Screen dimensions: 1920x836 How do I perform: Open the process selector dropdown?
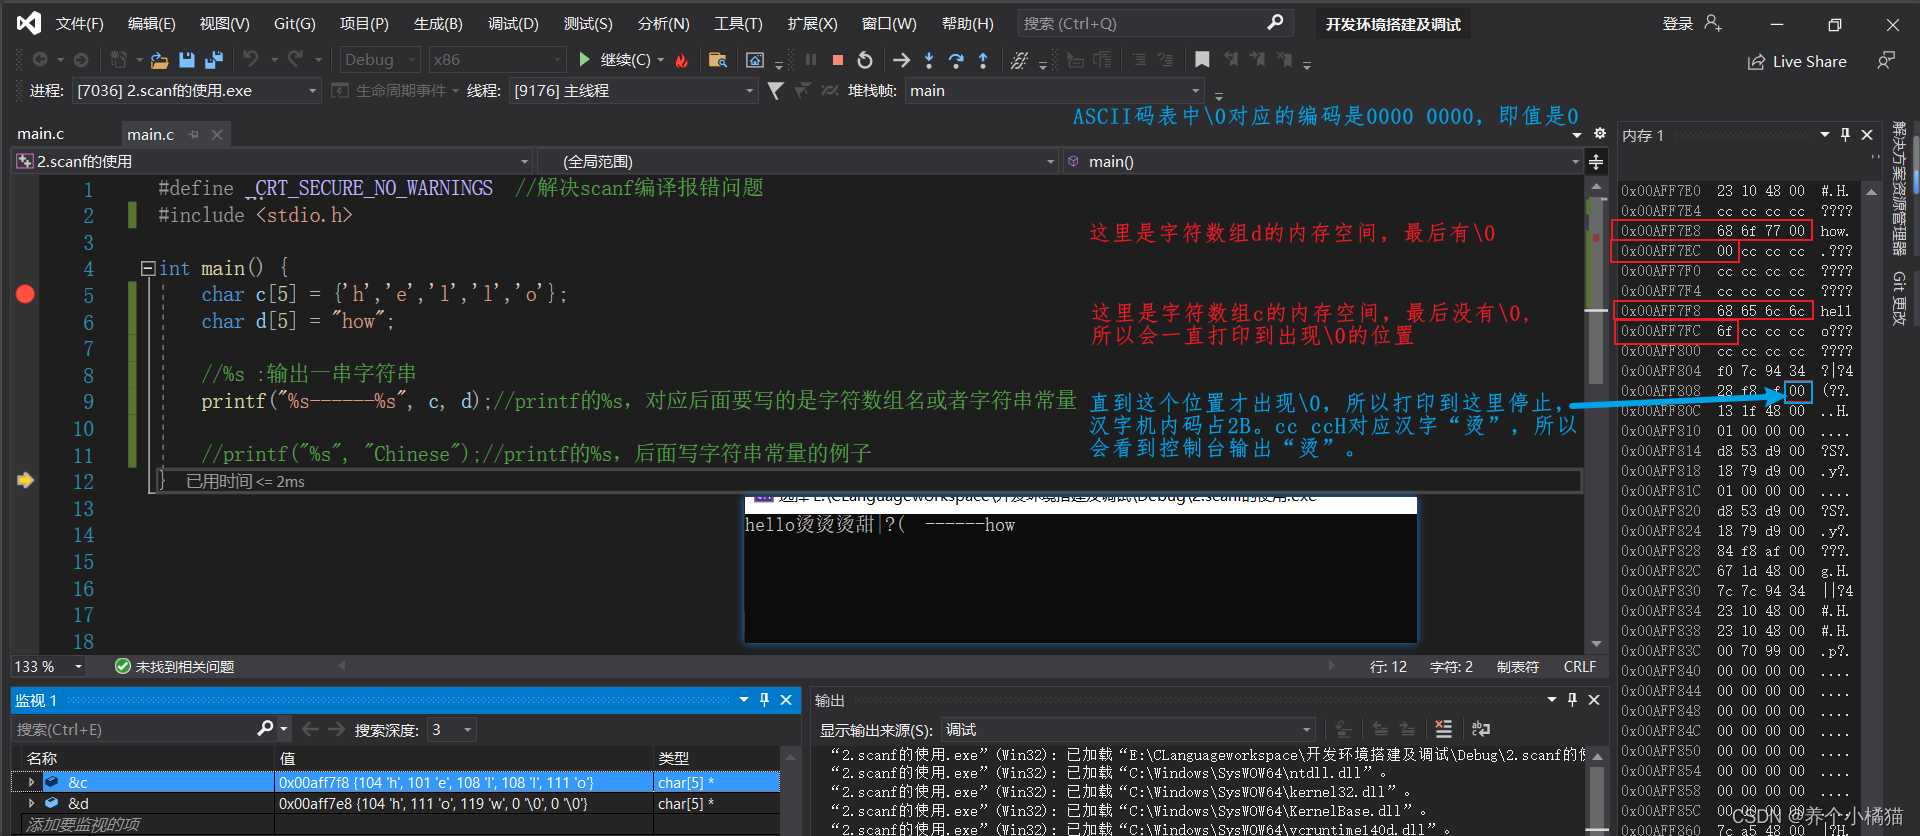197,90
